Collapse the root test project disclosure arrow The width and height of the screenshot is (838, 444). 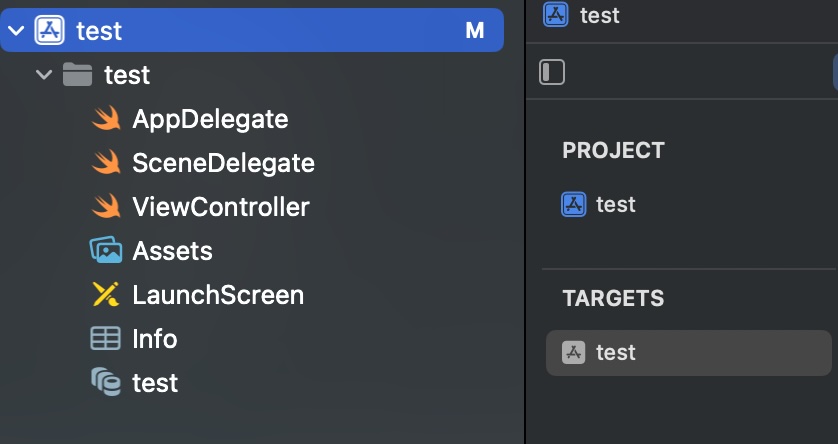click(x=16, y=31)
